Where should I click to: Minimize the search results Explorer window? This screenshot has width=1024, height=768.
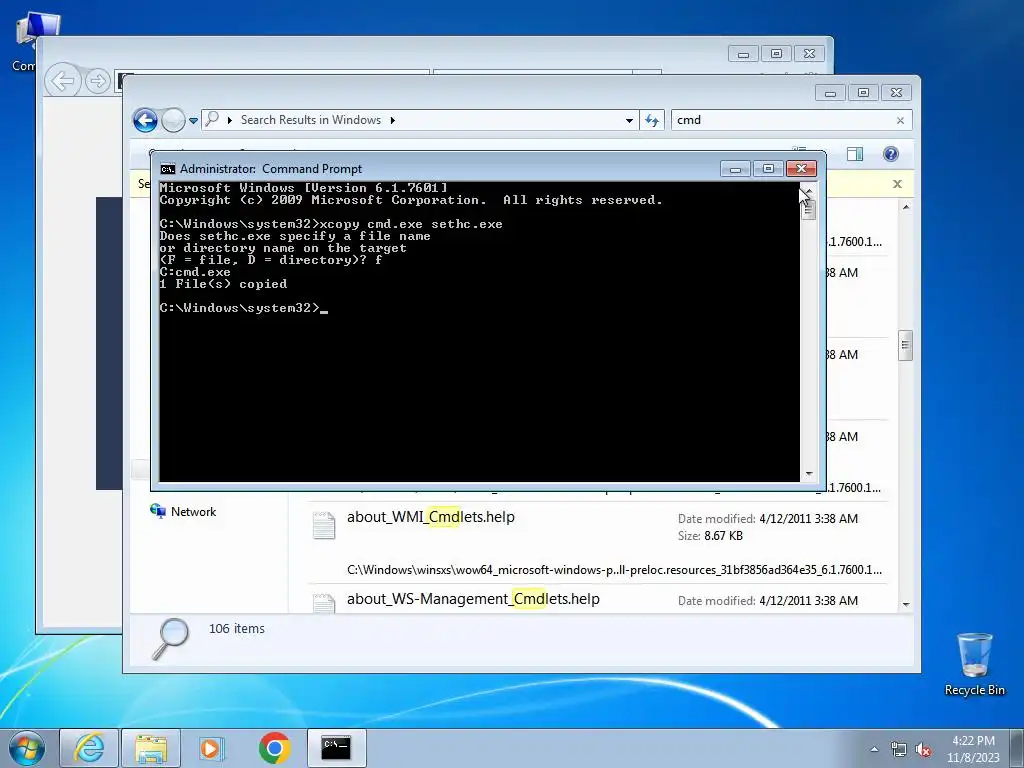pos(830,93)
